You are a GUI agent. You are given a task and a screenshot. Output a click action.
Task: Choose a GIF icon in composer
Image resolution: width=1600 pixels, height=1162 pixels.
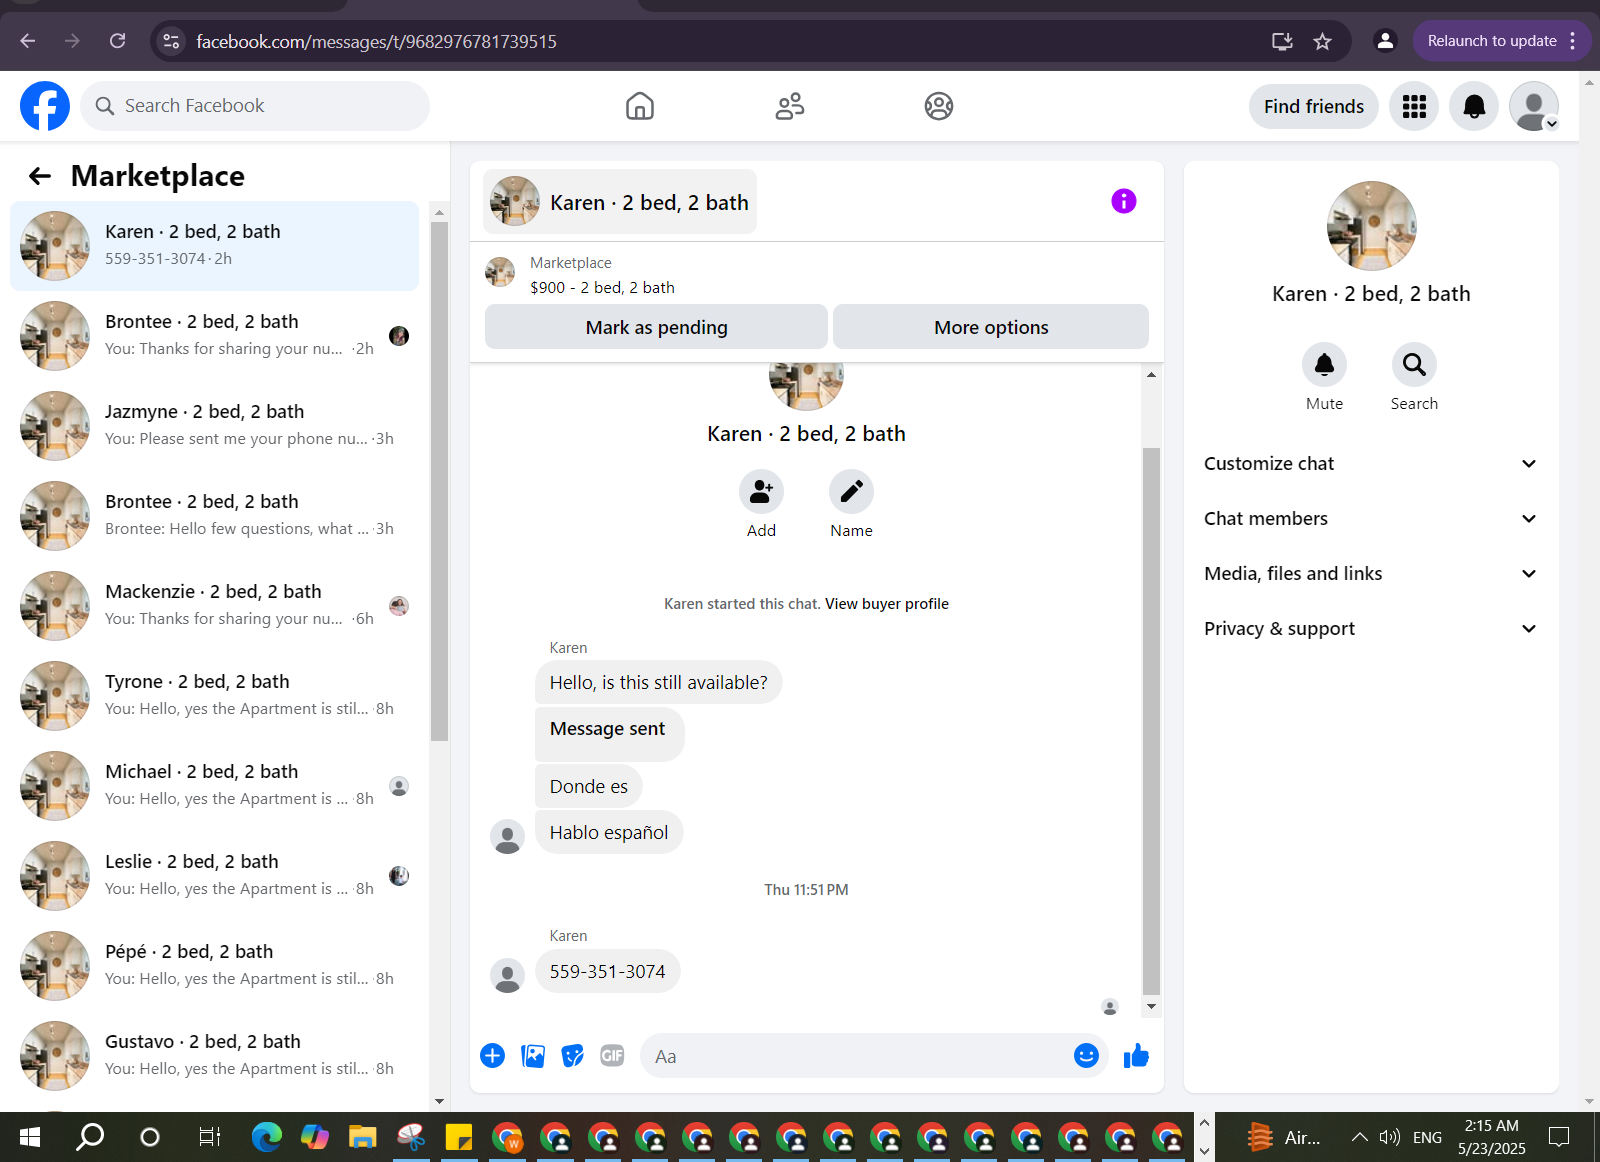612,1056
